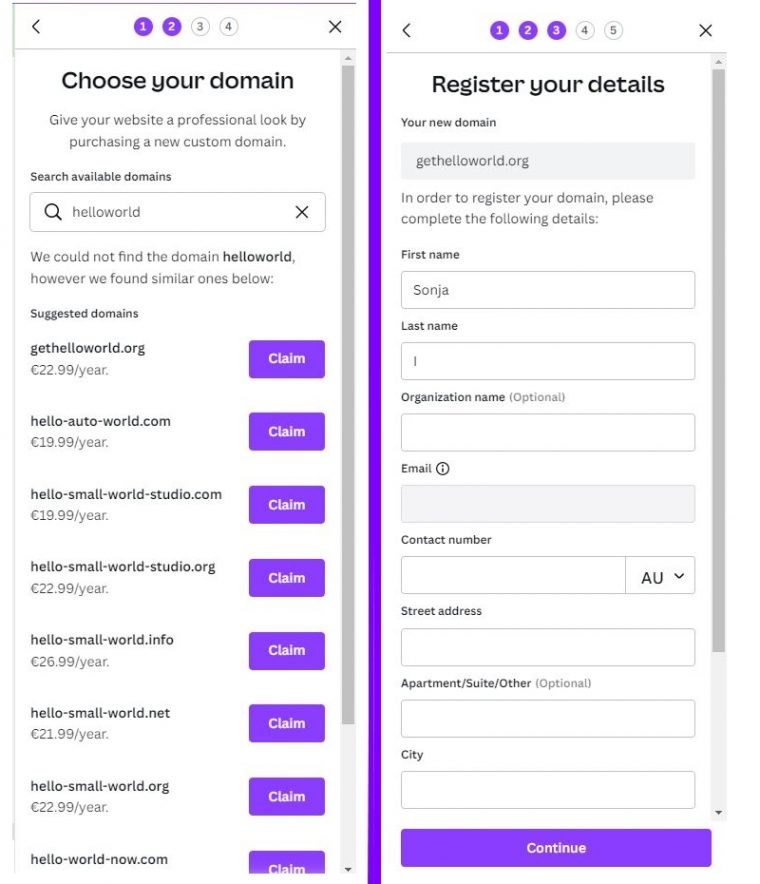Clear the helloworld search using the X icon
The width and height of the screenshot is (760, 884).
pos(302,212)
